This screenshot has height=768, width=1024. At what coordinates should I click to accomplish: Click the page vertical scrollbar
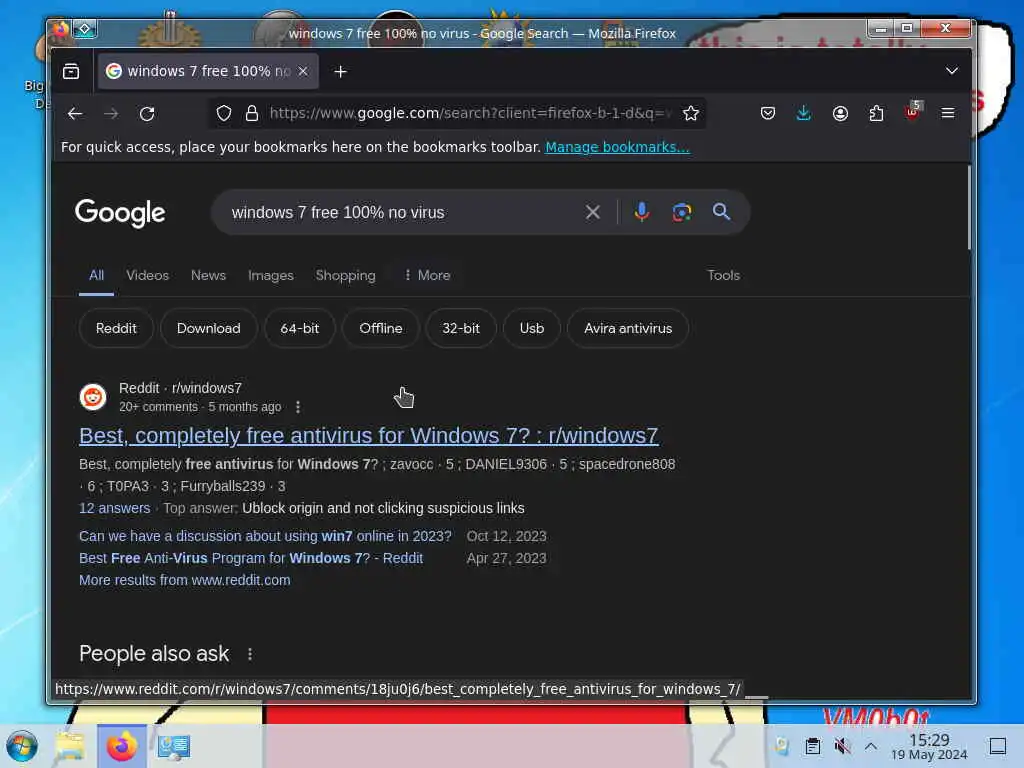coord(969,208)
